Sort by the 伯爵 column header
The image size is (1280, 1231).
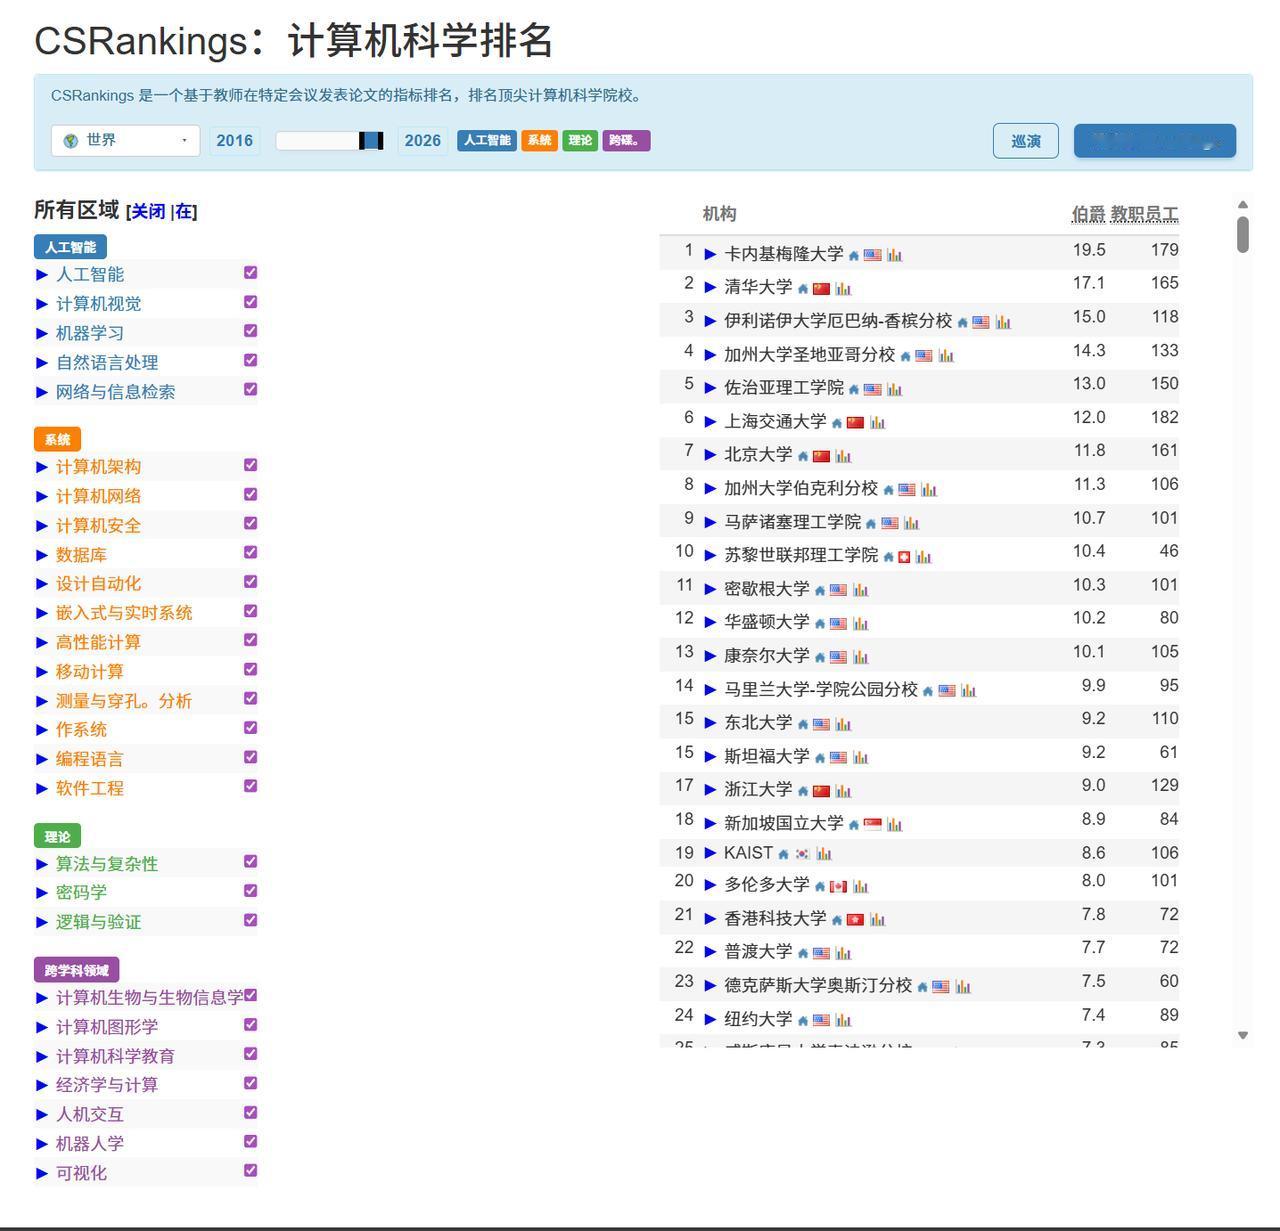(x=1088, y=214)
